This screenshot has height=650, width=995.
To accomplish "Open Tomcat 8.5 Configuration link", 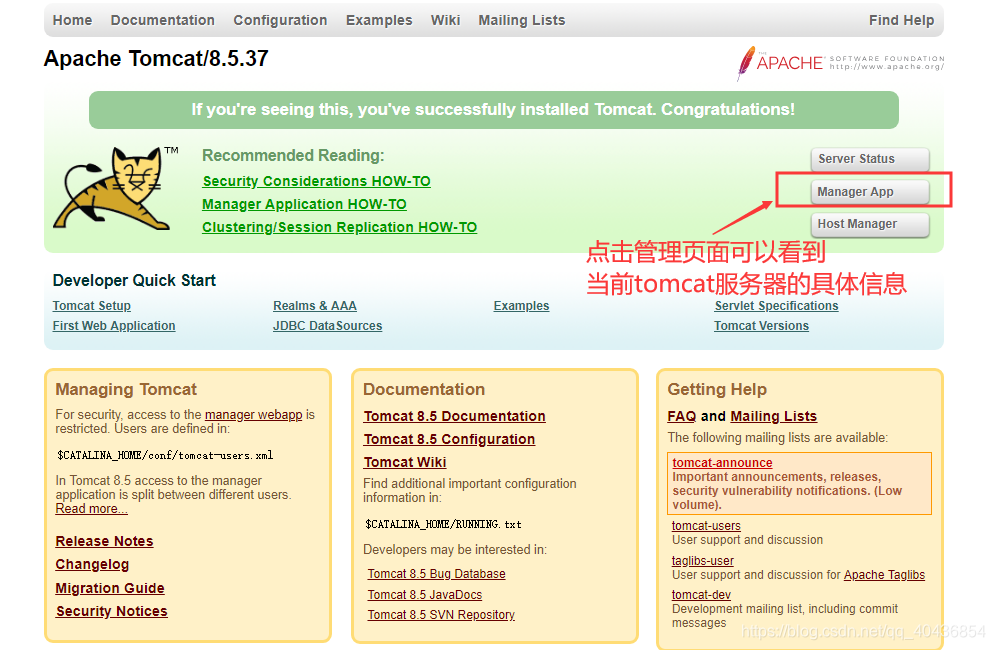I will pos(449,439).
